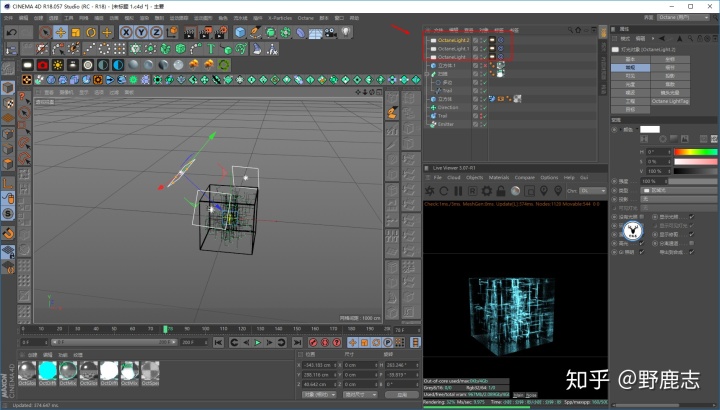Add Octane area light from toolbar
The height and width of the screenshot is (410, 720).
point(28,65)
